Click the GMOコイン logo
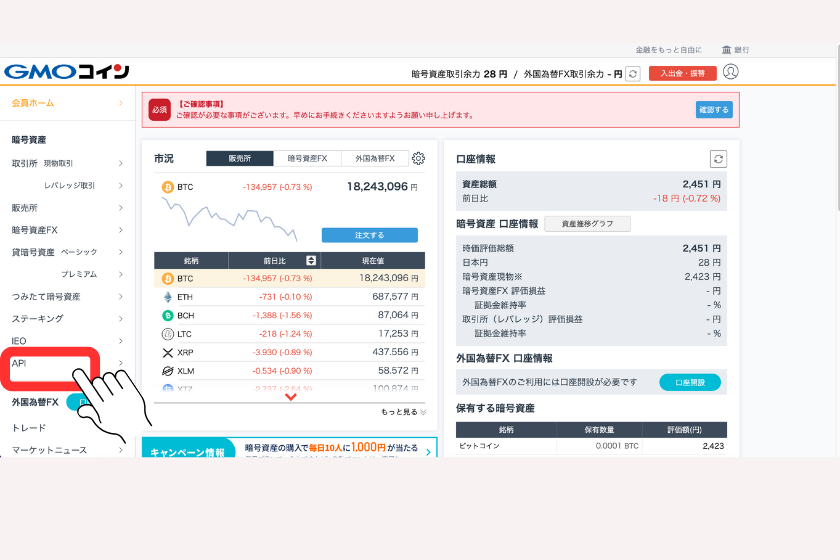 [67, 72]
